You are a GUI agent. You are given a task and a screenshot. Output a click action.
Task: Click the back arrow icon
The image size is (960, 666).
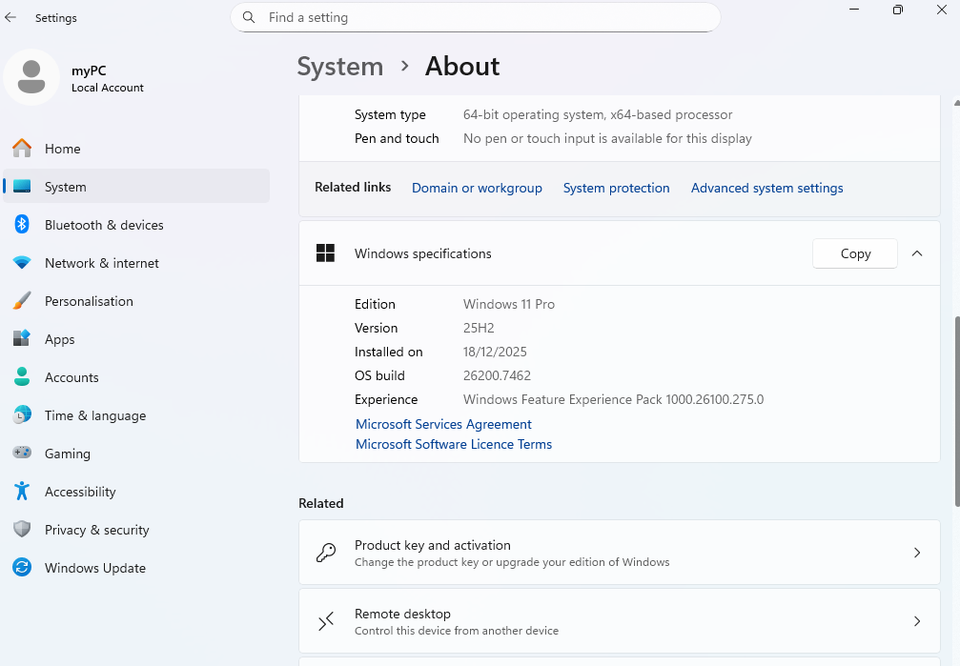(x=10, y=17)
